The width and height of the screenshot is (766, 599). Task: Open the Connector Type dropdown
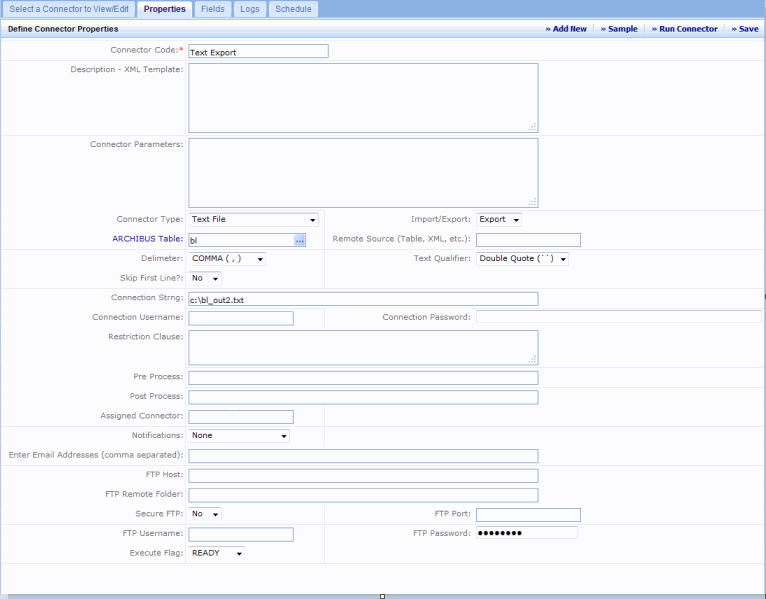(253, 220)
